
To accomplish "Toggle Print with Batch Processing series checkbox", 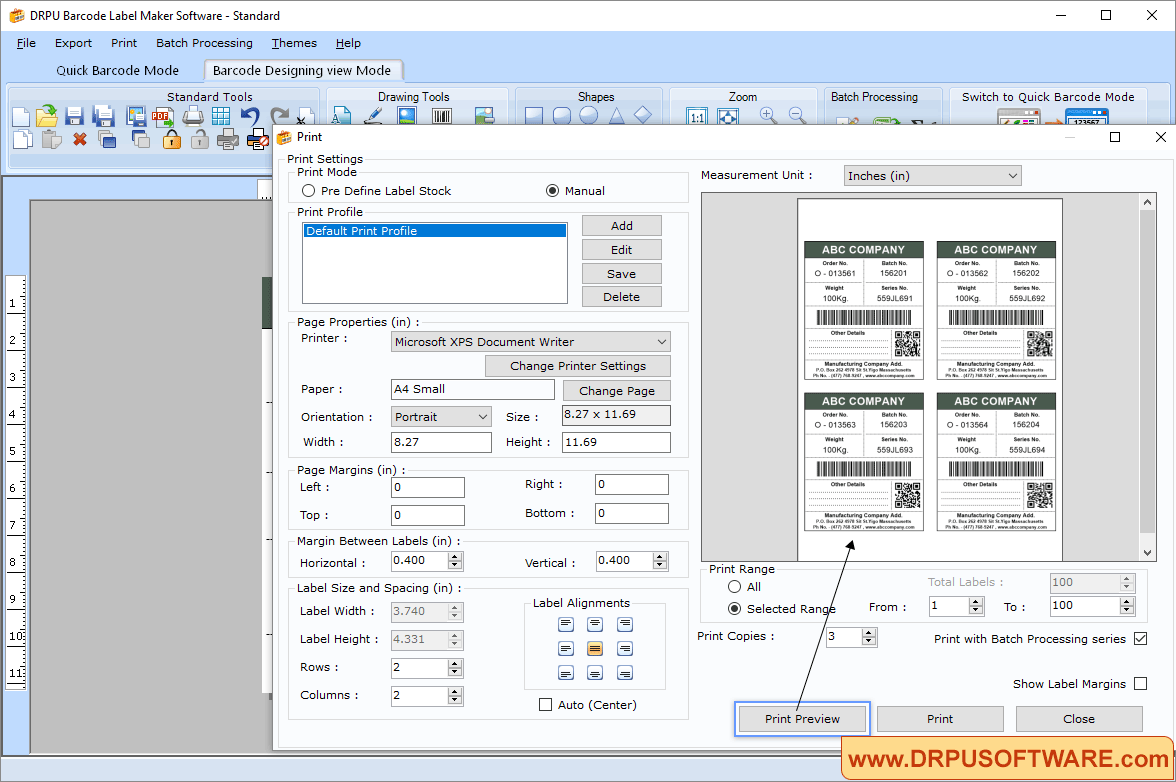I will click(1141, 639).
